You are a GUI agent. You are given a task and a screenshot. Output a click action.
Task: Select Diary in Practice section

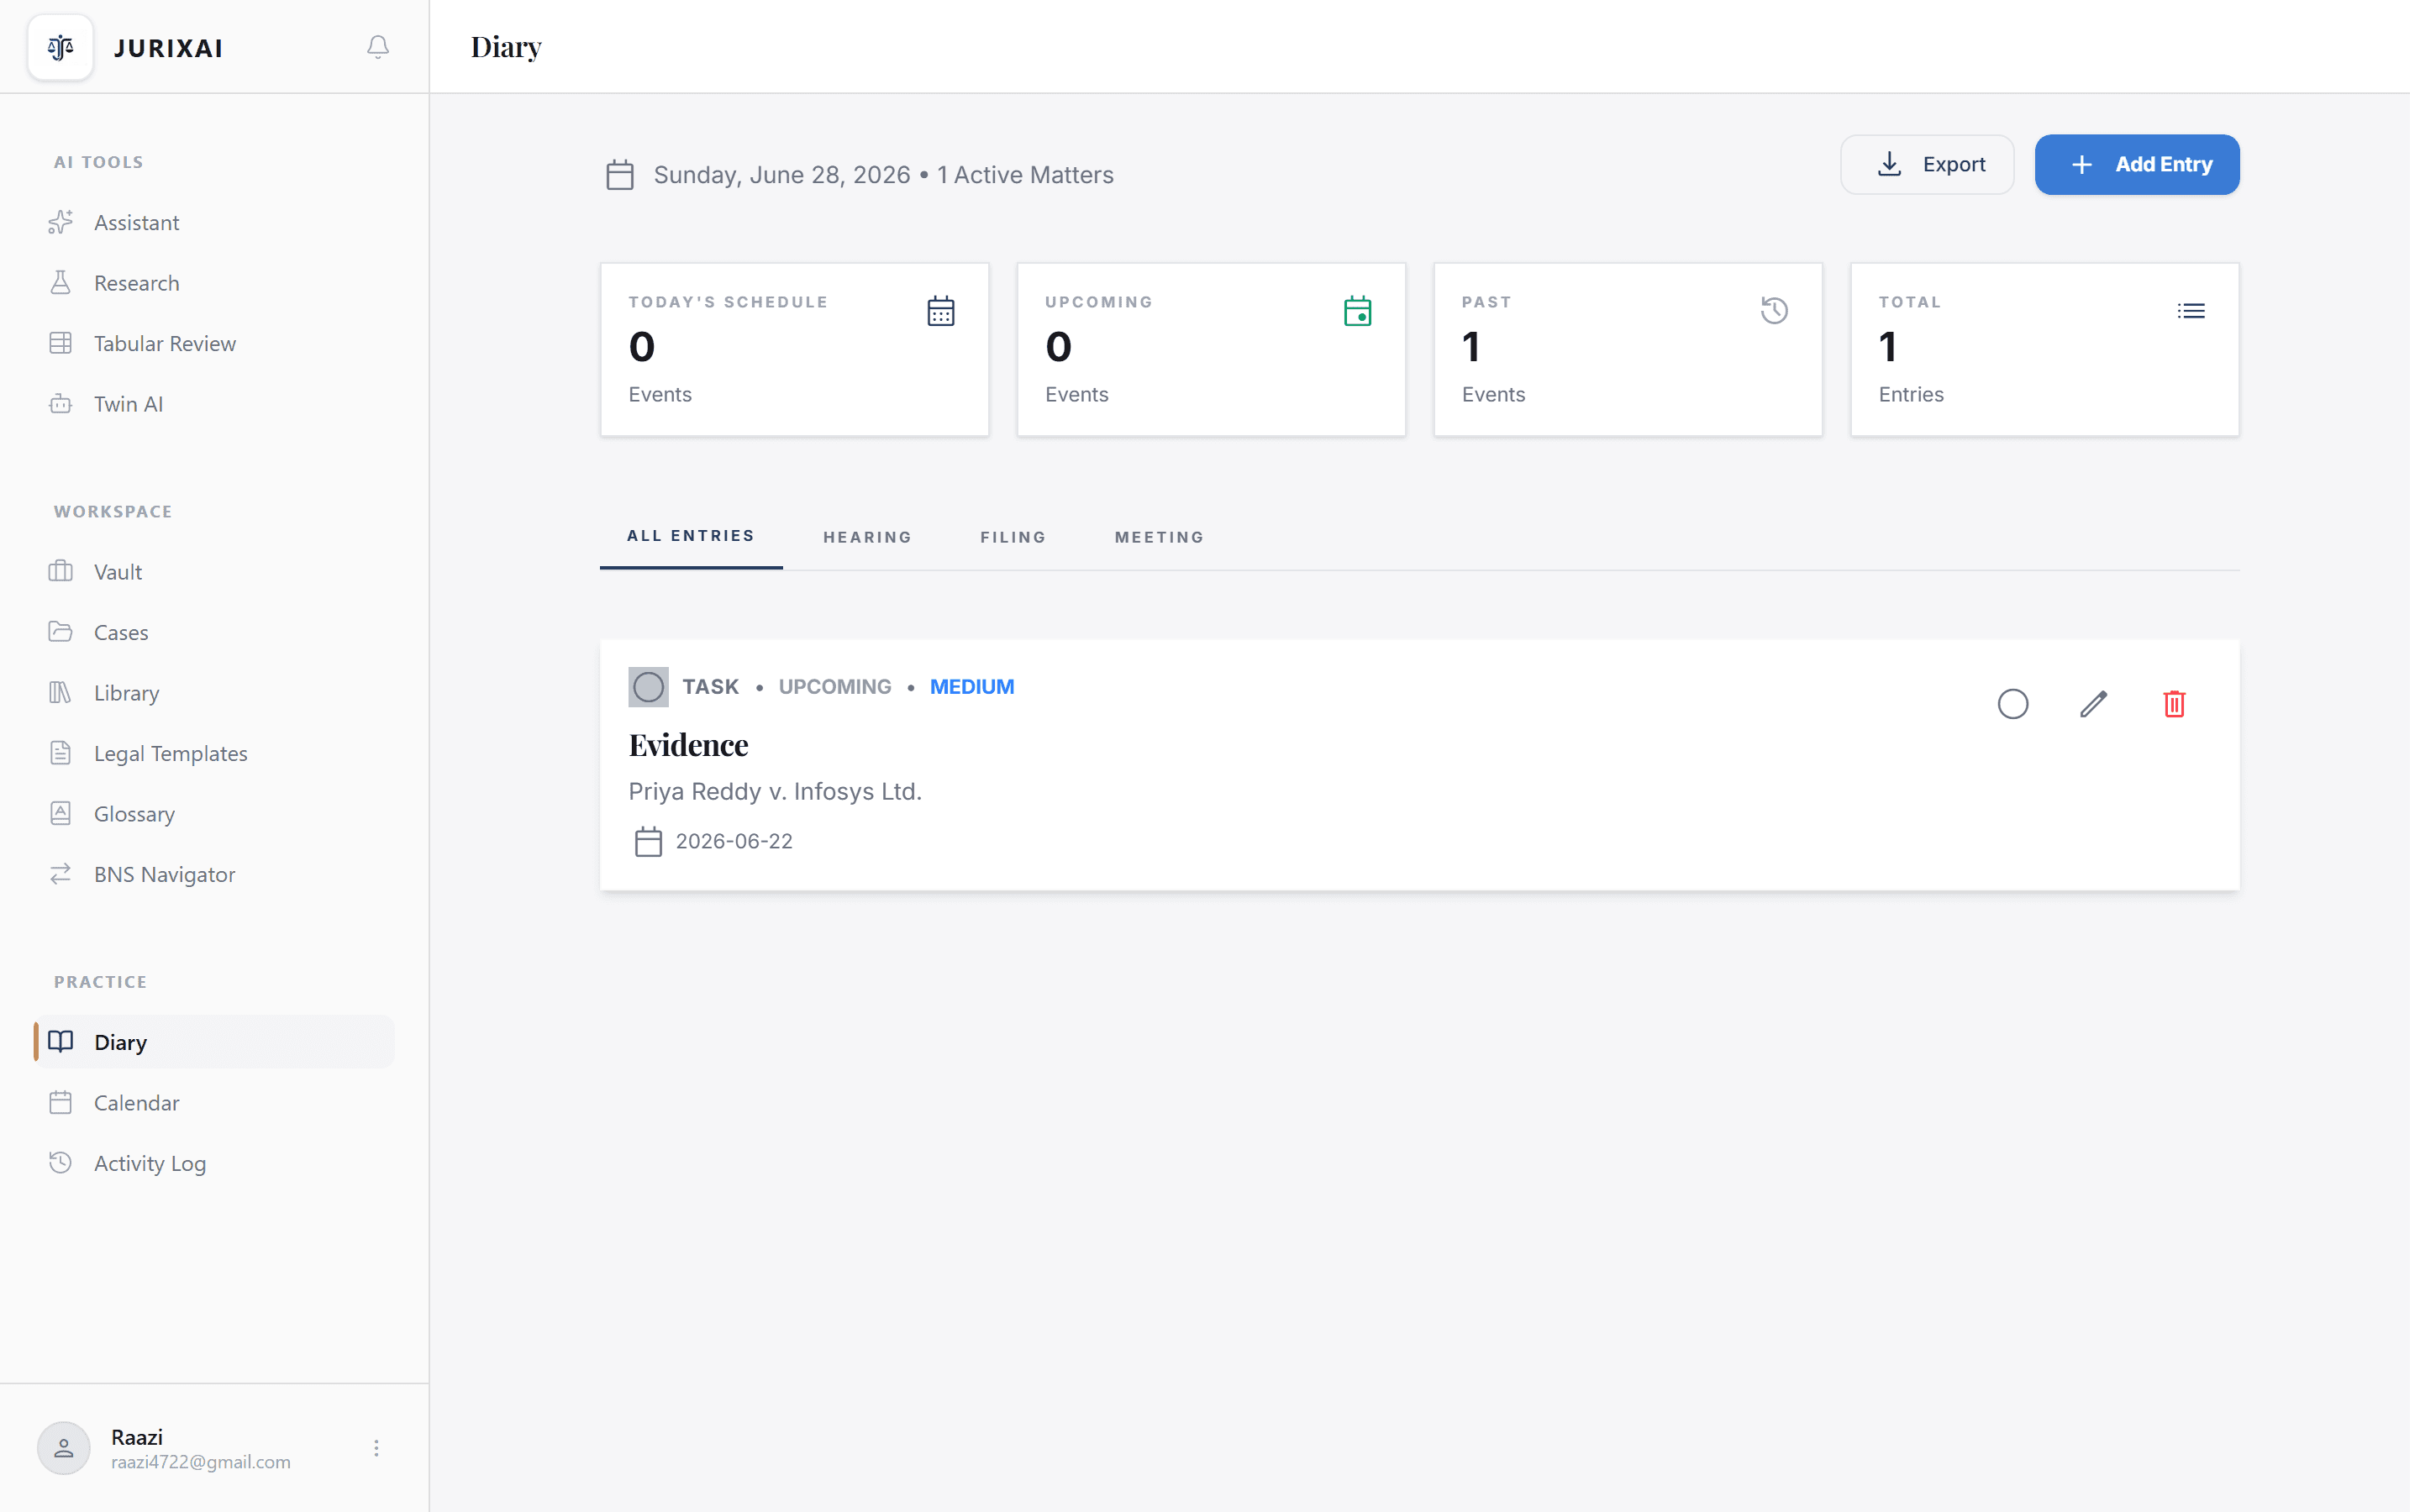(x=214, y=1042)
